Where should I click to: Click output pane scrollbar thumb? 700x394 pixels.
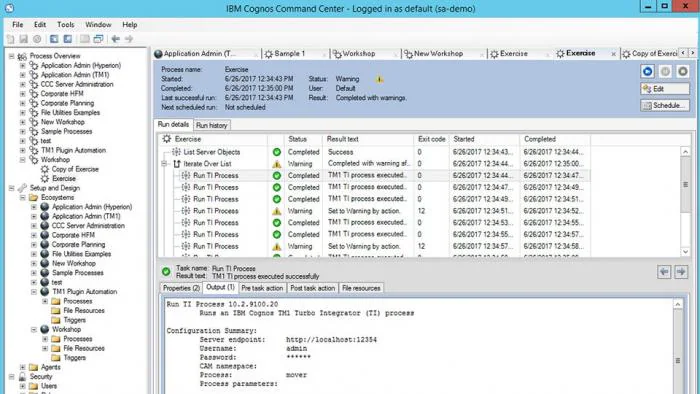pos(678,361)
